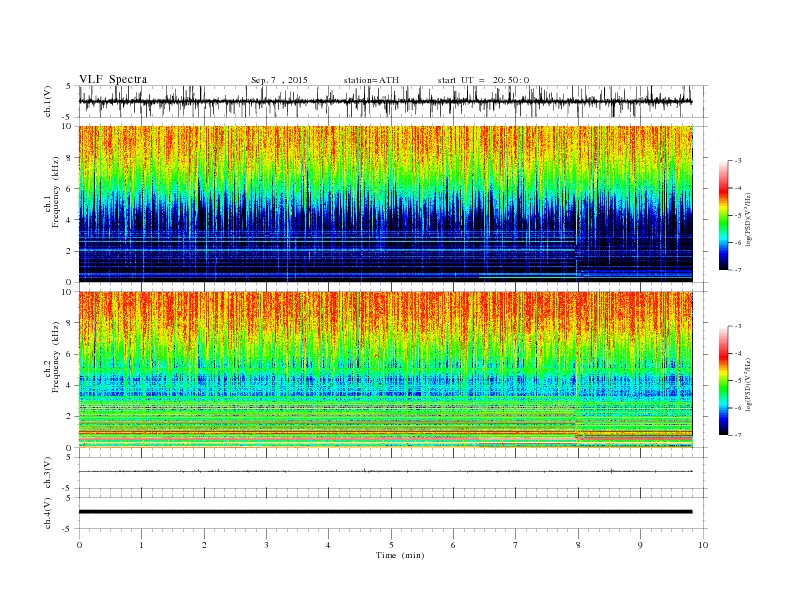Viewport: 792px width, 612px height.
Task: Click the time-axis tick label "8"
Action: 578,545
